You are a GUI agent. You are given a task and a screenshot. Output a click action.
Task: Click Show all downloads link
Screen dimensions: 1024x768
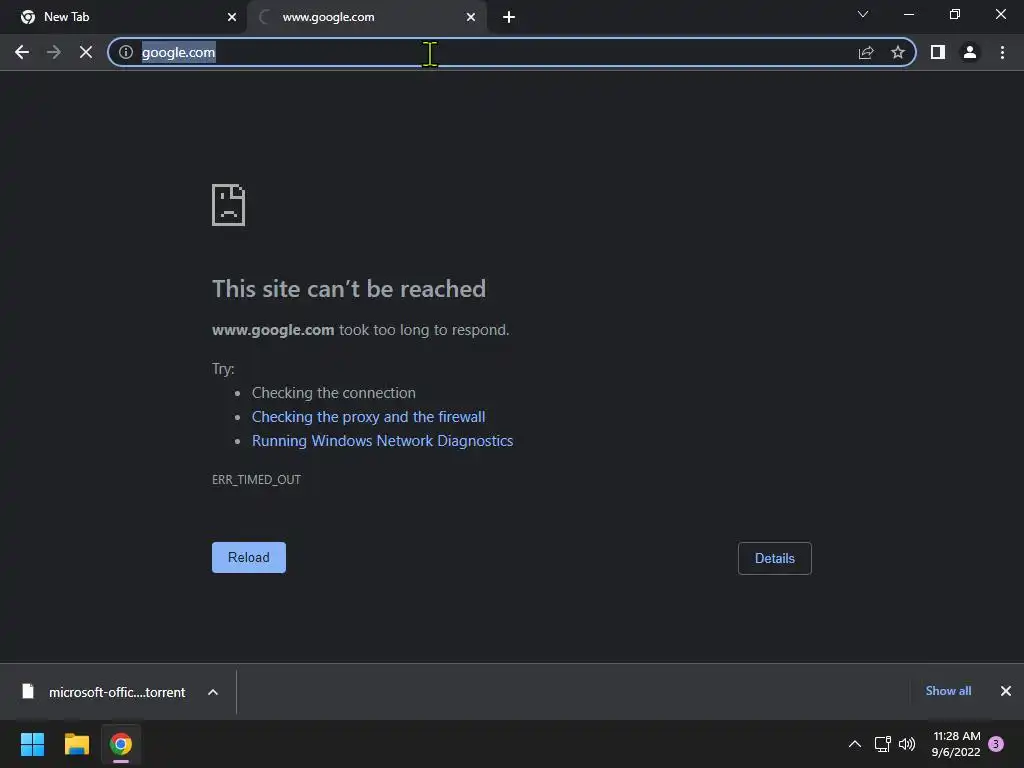[x=948, y=691]
